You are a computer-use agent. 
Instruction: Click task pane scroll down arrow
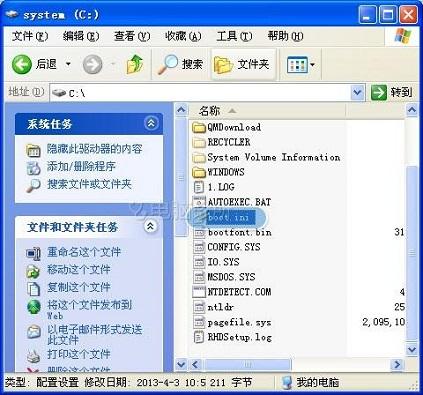point(181,364)
